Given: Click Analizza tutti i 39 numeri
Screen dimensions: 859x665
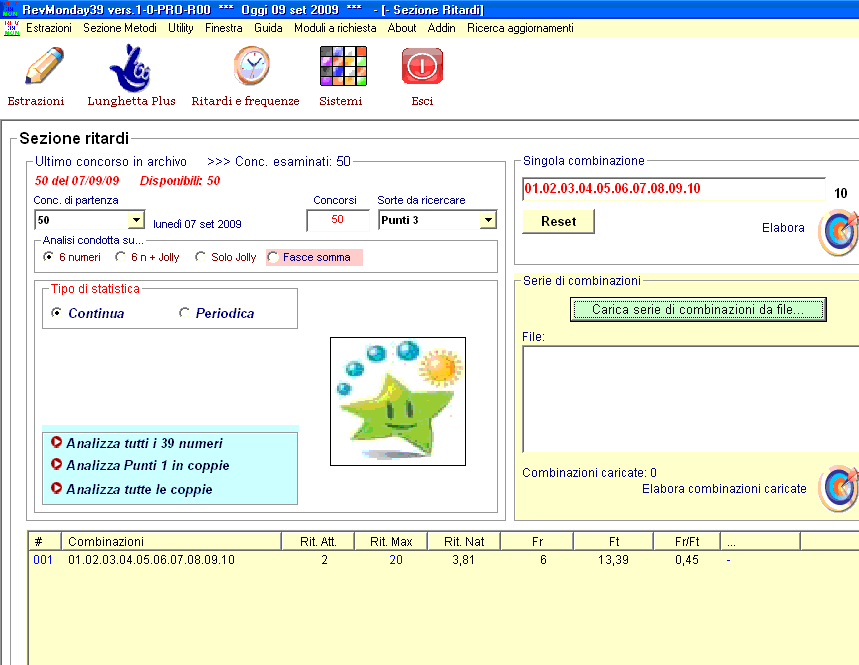Looking at the screenshot, I should tap(145, 443).
